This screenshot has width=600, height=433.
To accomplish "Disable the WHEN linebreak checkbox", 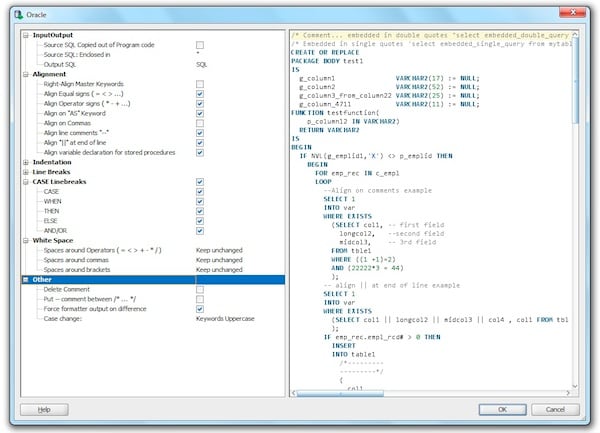I will pos(200,201).
